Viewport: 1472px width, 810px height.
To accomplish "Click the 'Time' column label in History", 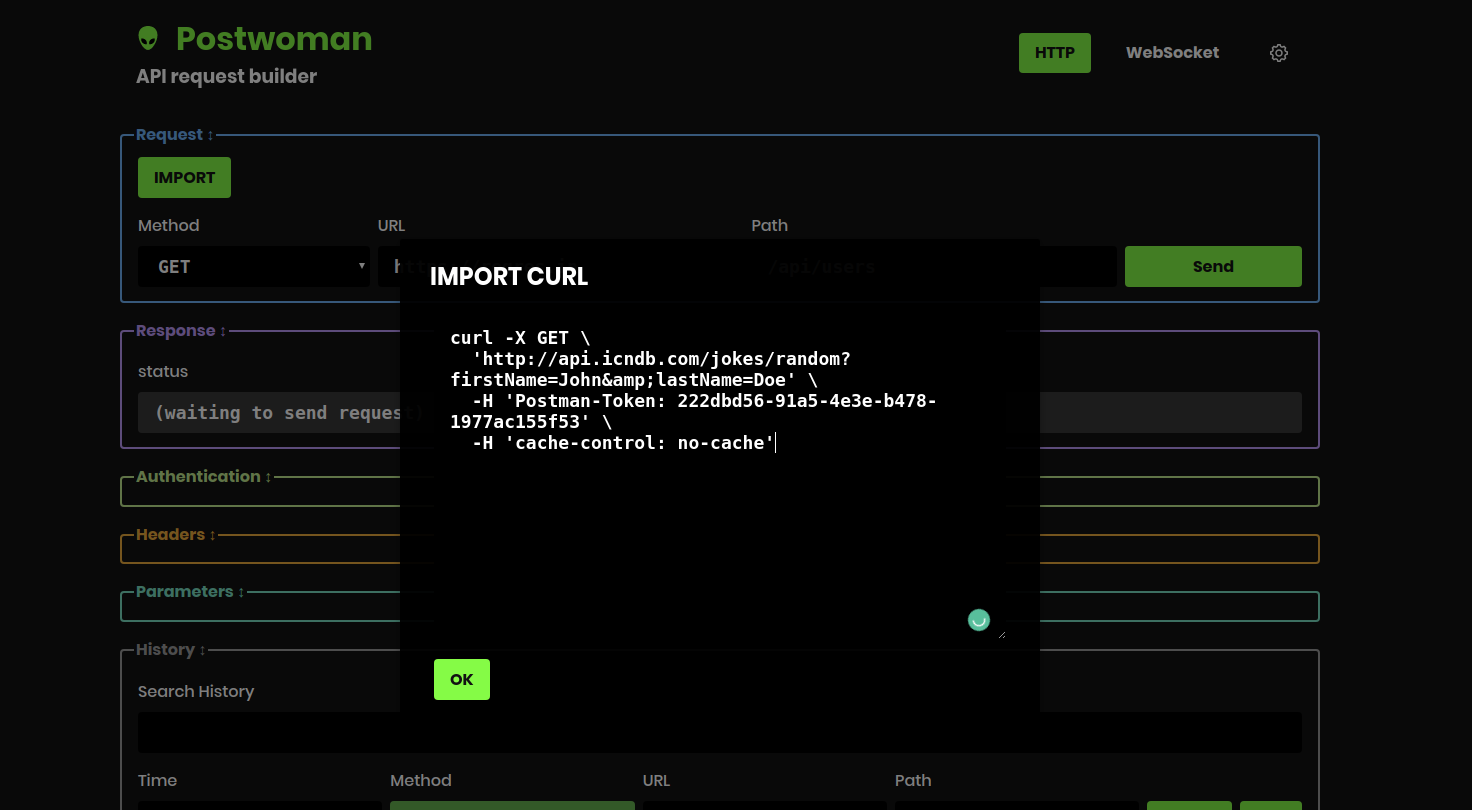I will [x=157, y=780].
